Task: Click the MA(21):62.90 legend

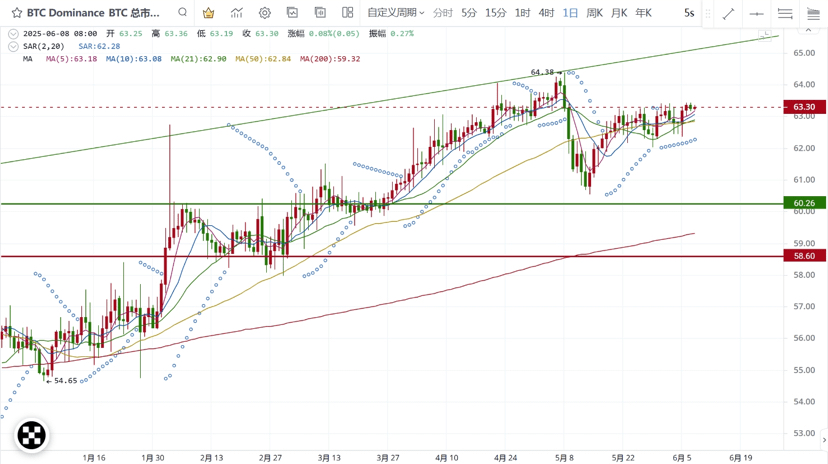Action: coord(198,59)
